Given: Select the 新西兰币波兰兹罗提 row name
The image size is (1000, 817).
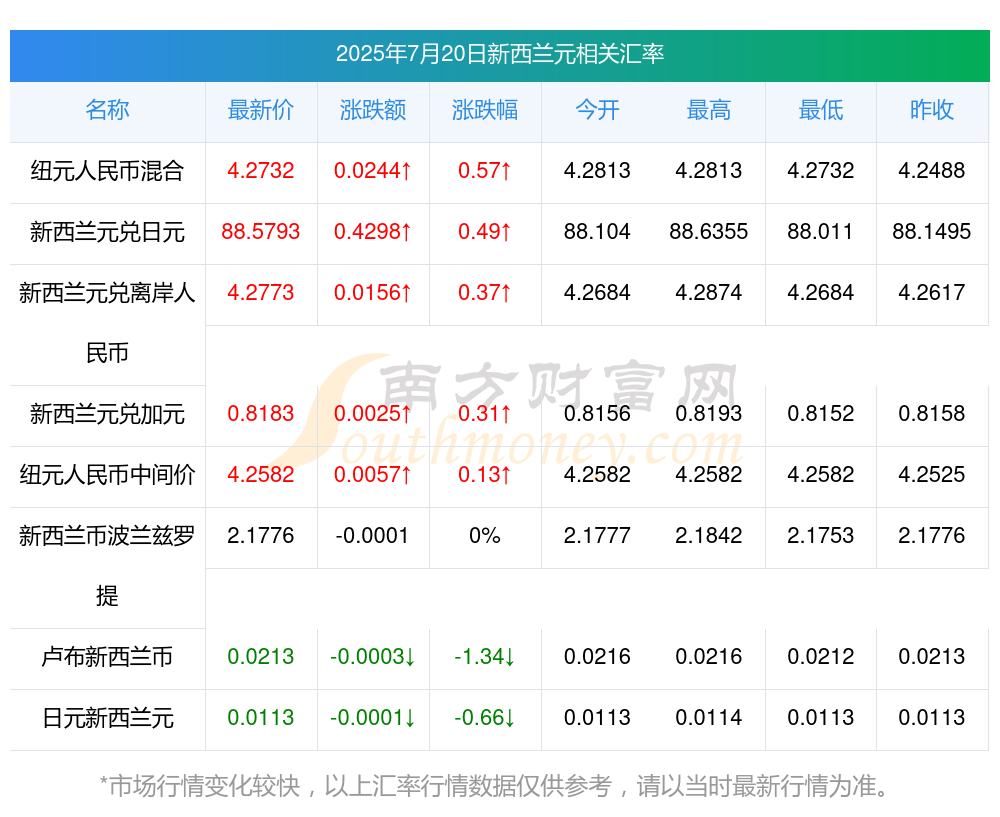Looking at the screenshot, I should point(107,566).
